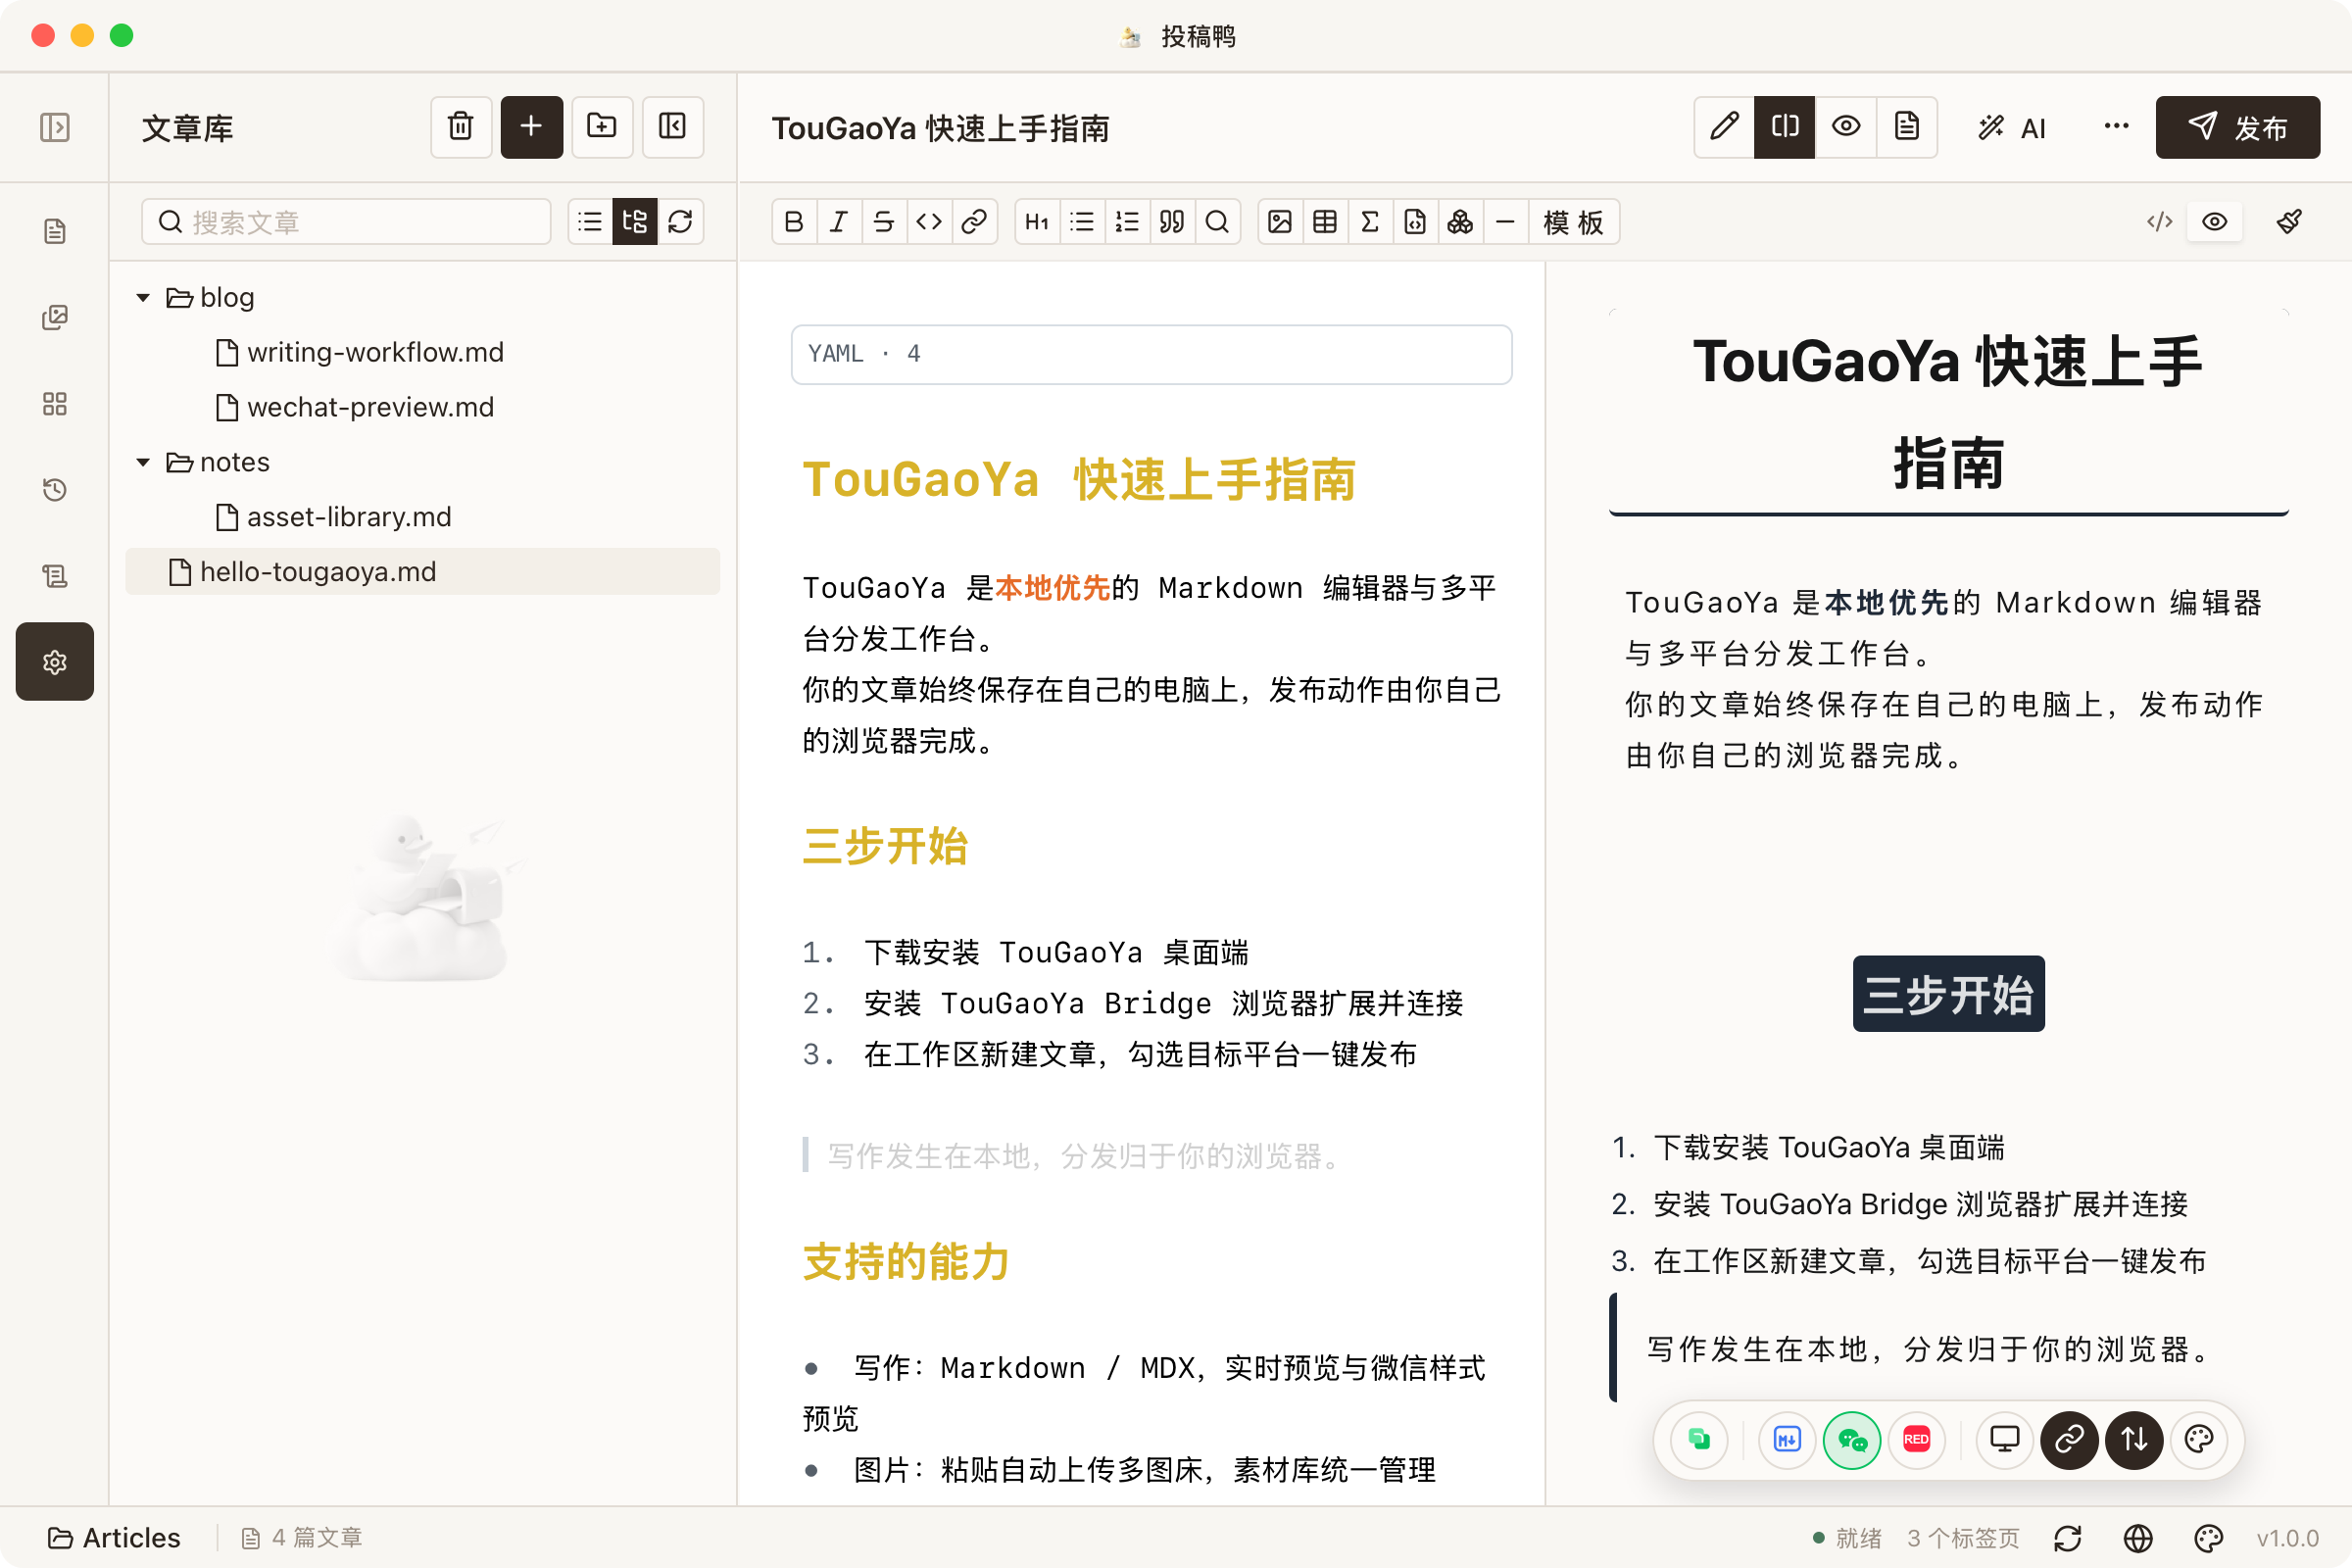2352x1568 pixels.
Task: Switch to preview-only mode with the top eye icon
Action: coord(1846,127)
